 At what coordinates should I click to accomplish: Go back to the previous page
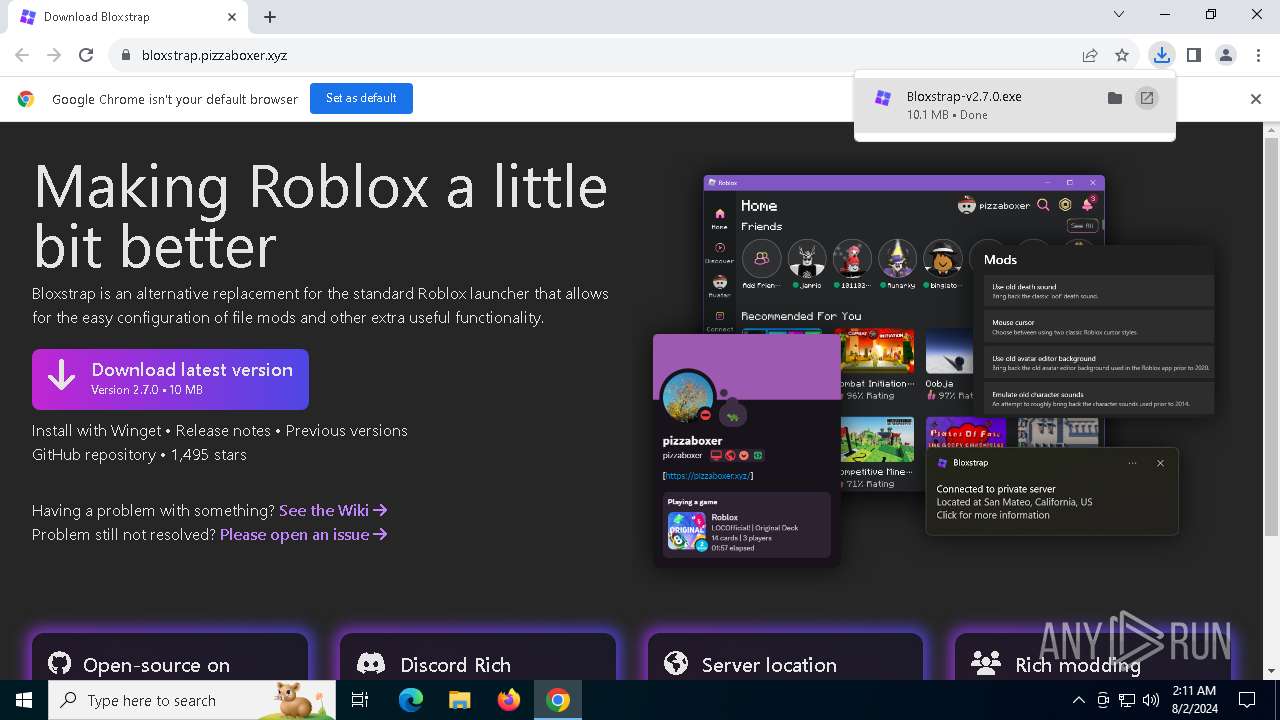click(x=22, y=55)
